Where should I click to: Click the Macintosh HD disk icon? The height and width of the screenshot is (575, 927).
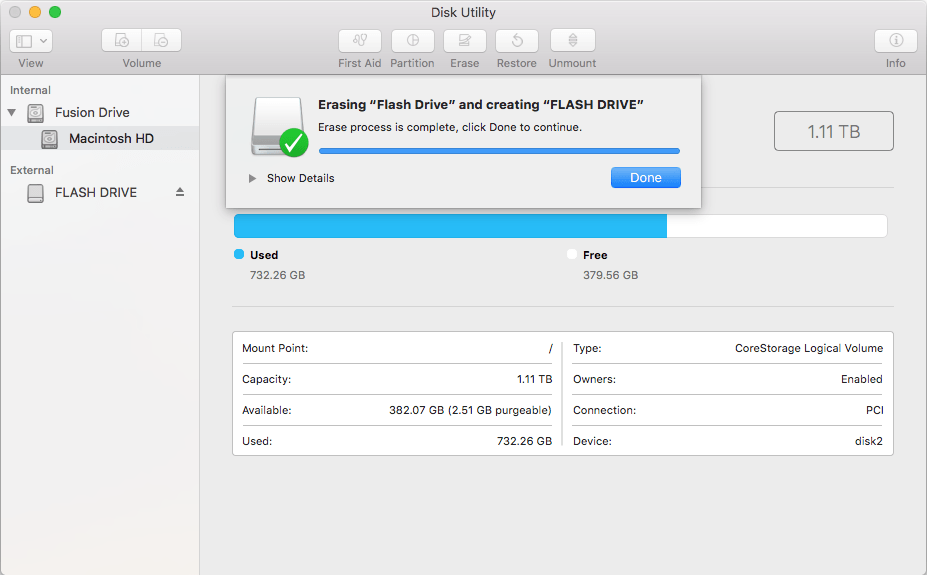click(49, 139)
